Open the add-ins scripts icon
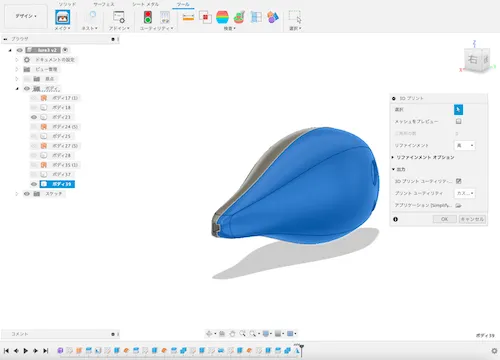 coord(119,17)
